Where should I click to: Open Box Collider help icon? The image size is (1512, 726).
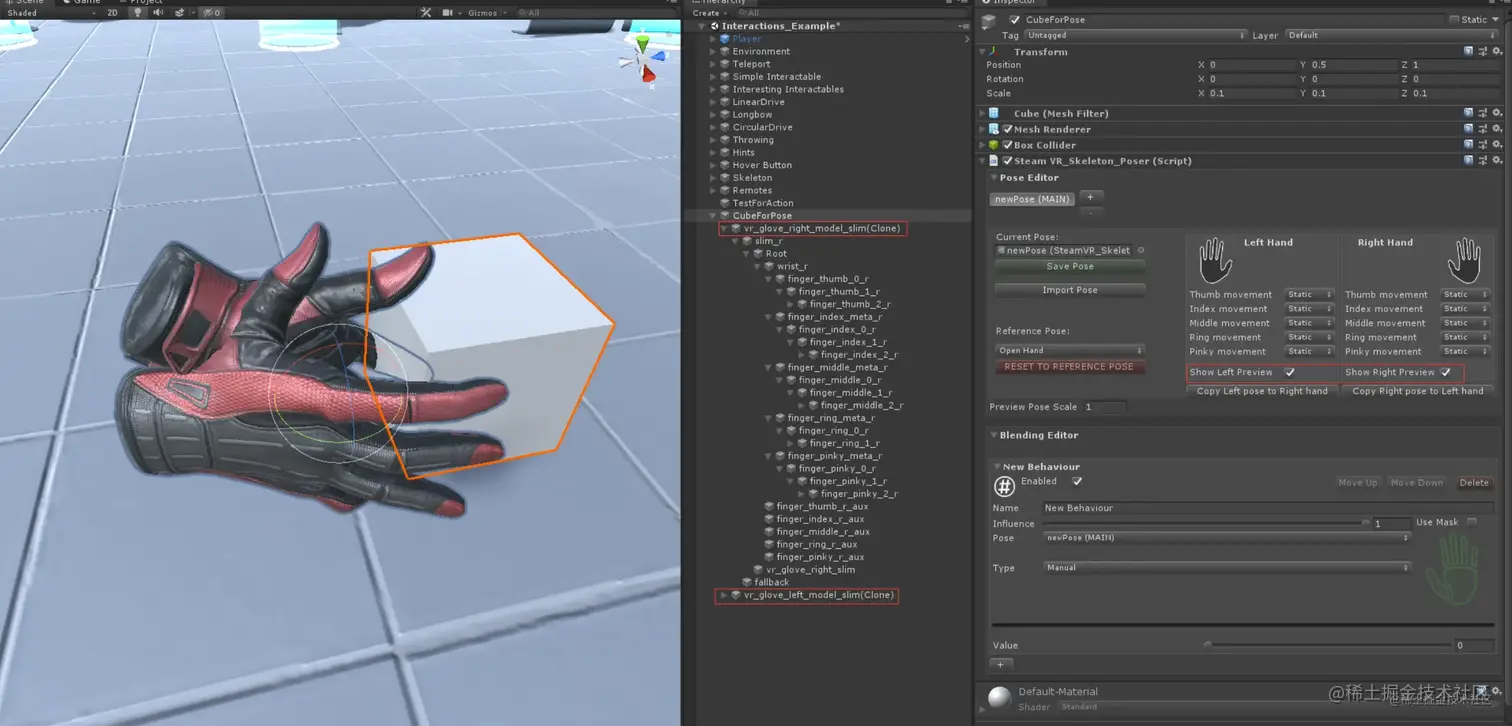point(1468,145)
